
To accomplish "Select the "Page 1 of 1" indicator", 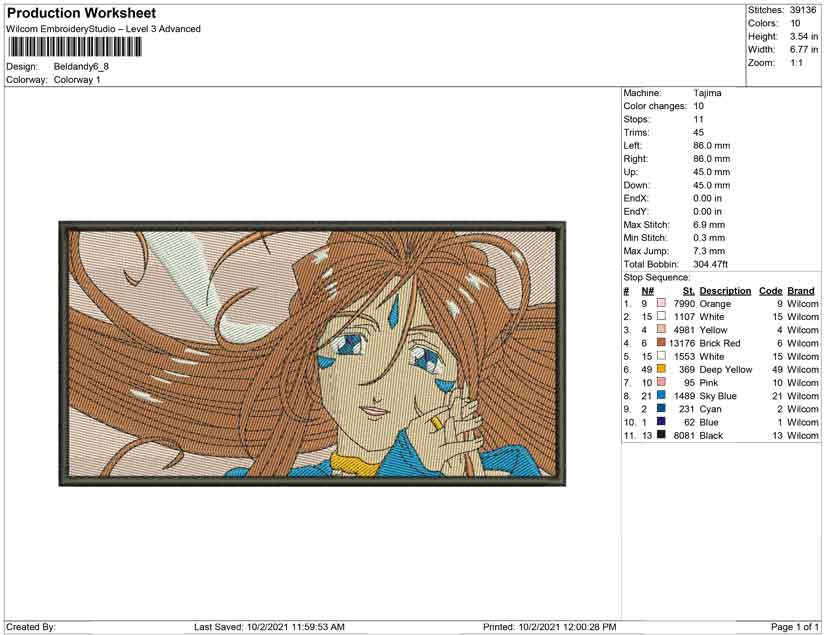I will 795,627.
